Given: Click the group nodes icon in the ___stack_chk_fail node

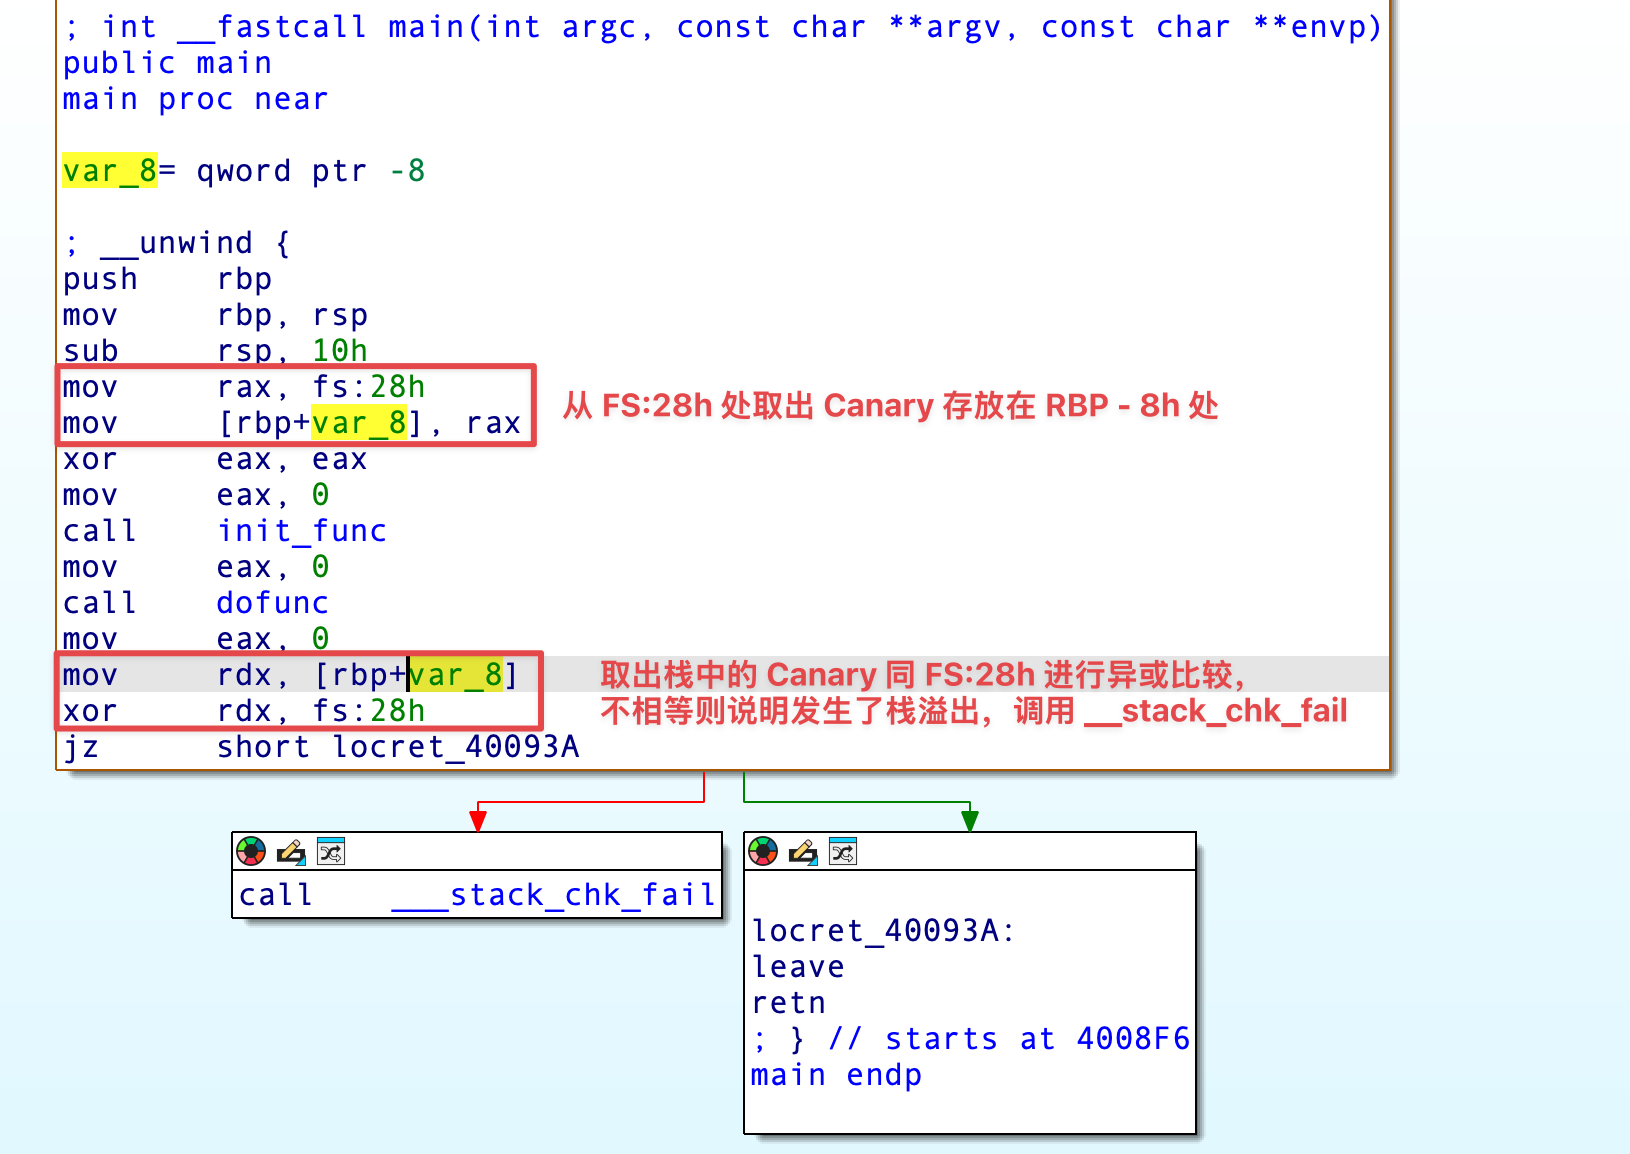Looking at the screenshot, I should [x=331, y=851].
